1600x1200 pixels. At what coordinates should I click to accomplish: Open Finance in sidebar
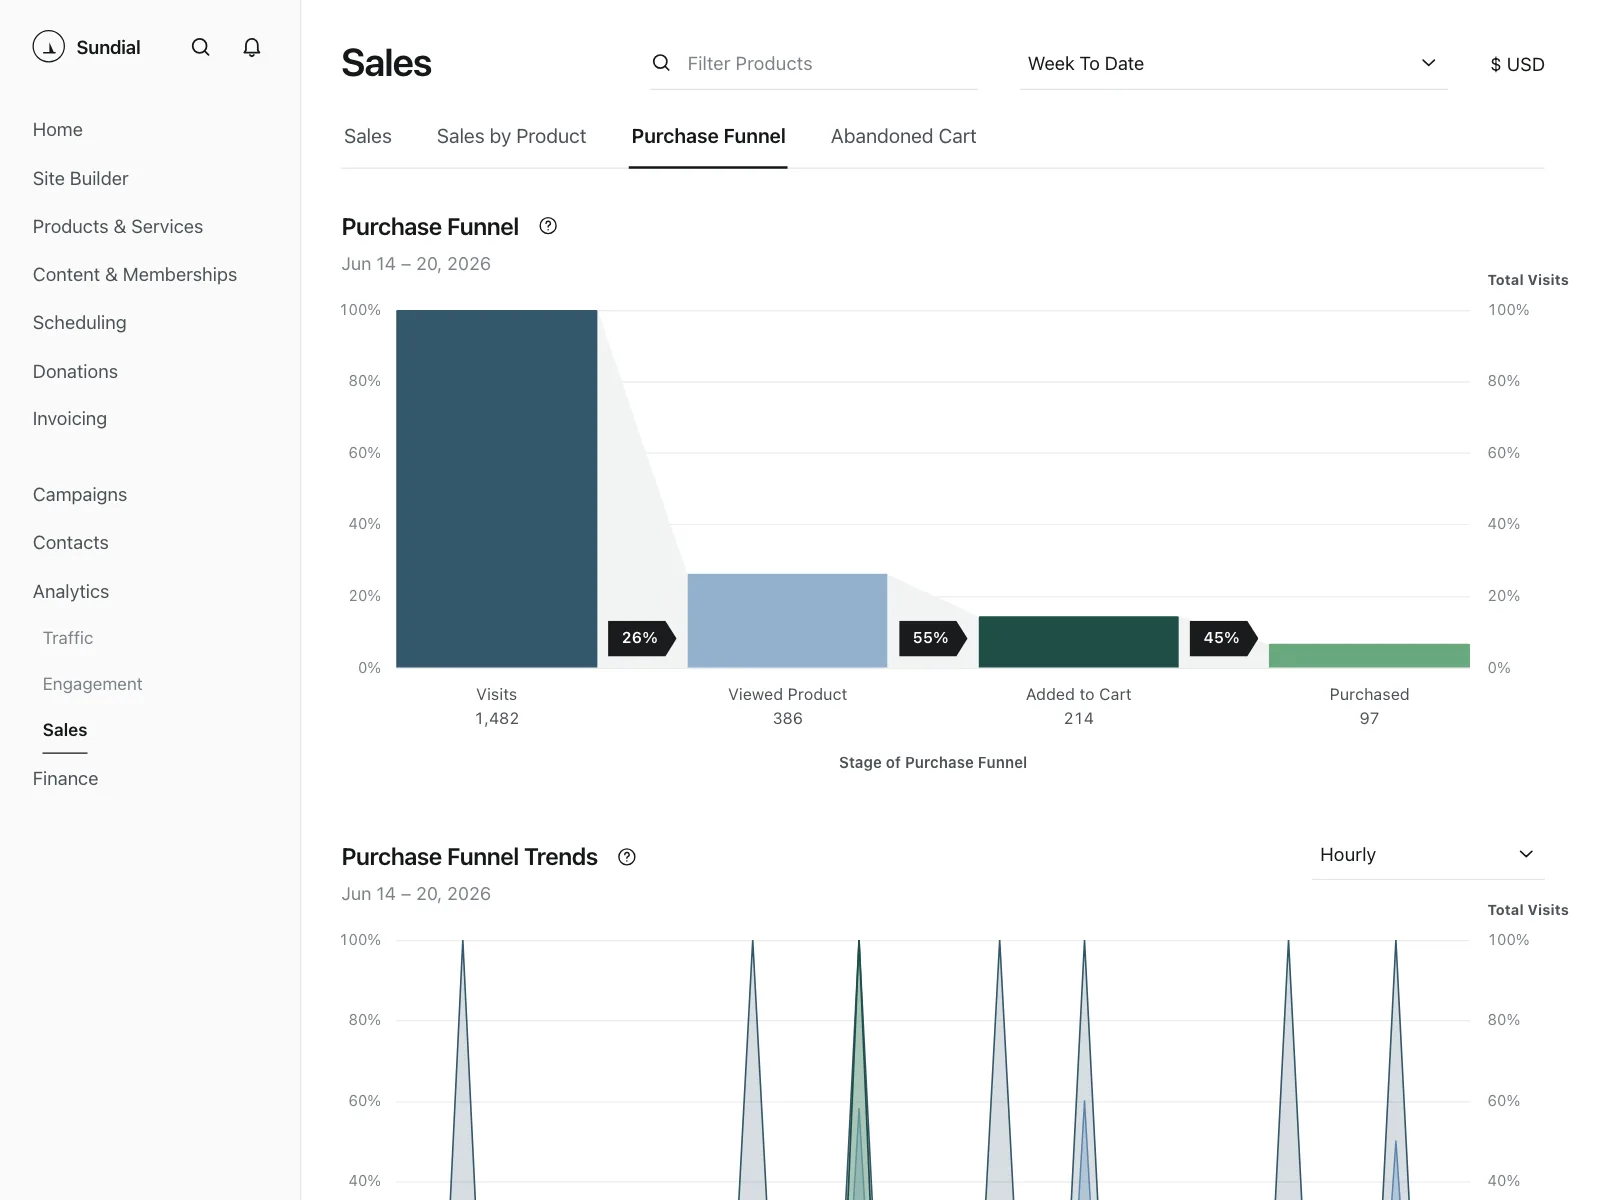pyautogui.click(x=65, y=779)
